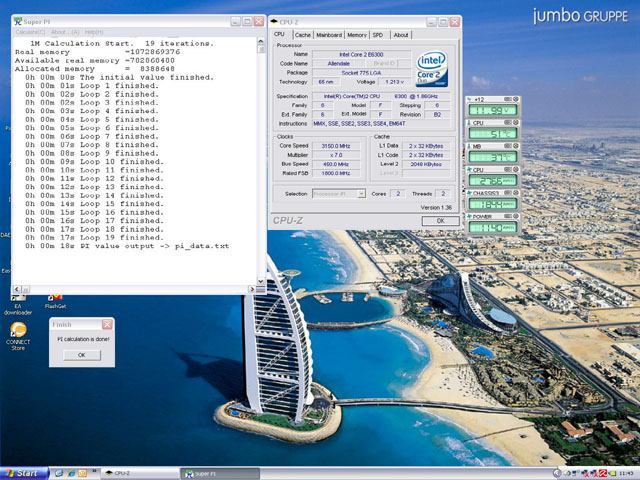640x480 pixels.
Task: Click the display-mode icon on the CPU temperature panel
Action: (x=508, y=122)
